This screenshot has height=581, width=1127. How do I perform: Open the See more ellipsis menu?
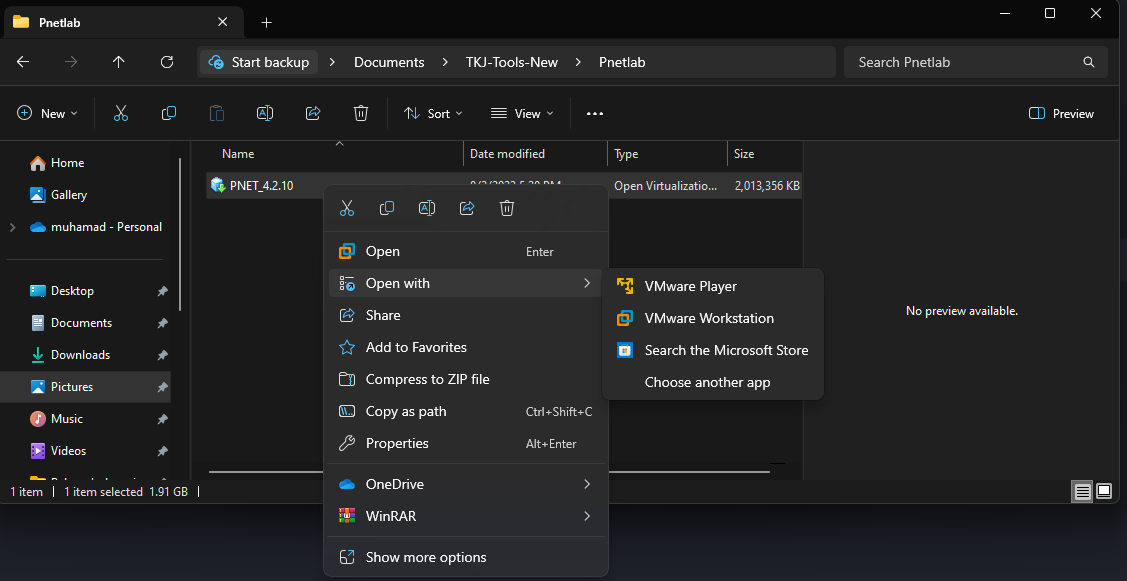click(594, 114)
